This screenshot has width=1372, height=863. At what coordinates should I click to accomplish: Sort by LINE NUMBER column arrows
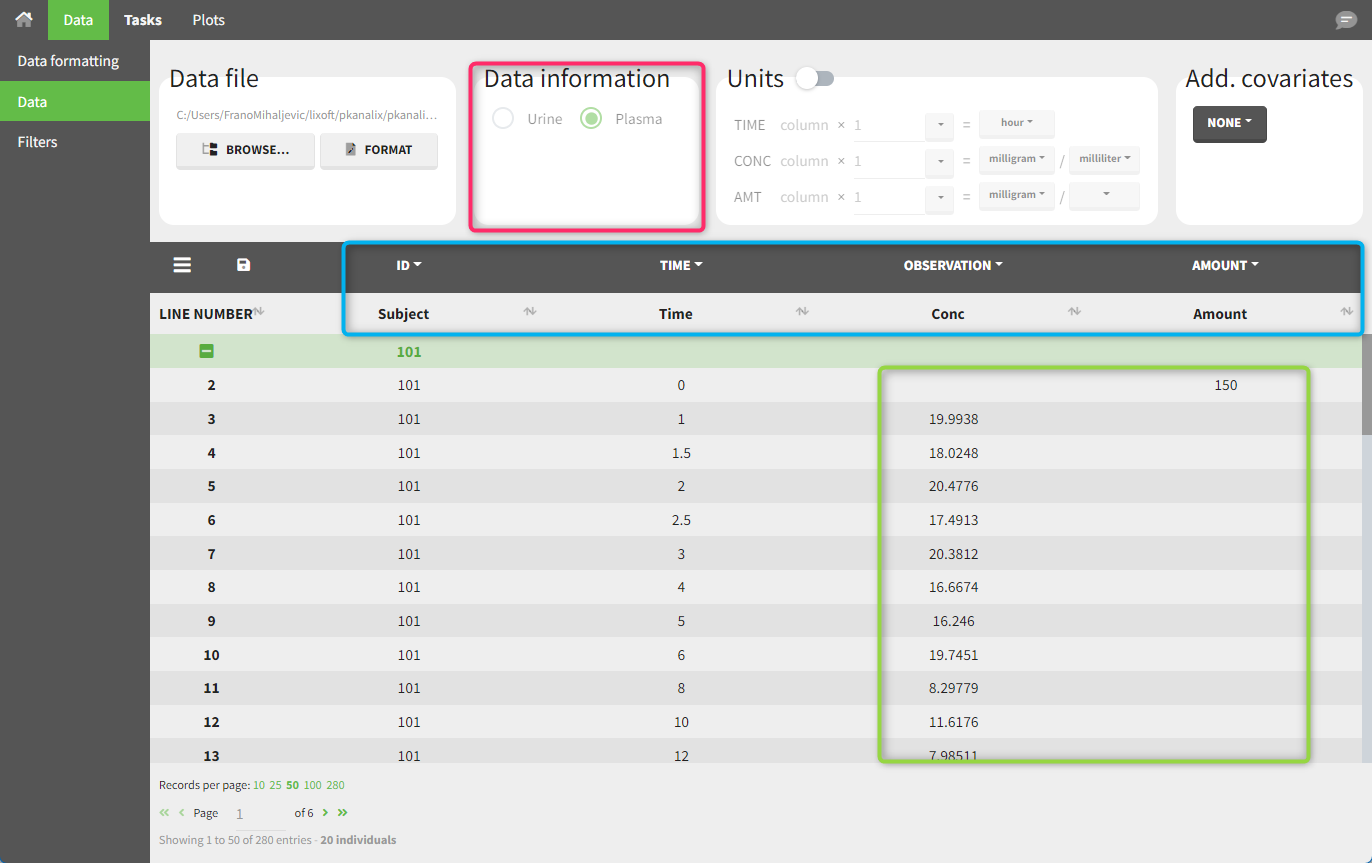pyautogui.click(x=259, y=312)
